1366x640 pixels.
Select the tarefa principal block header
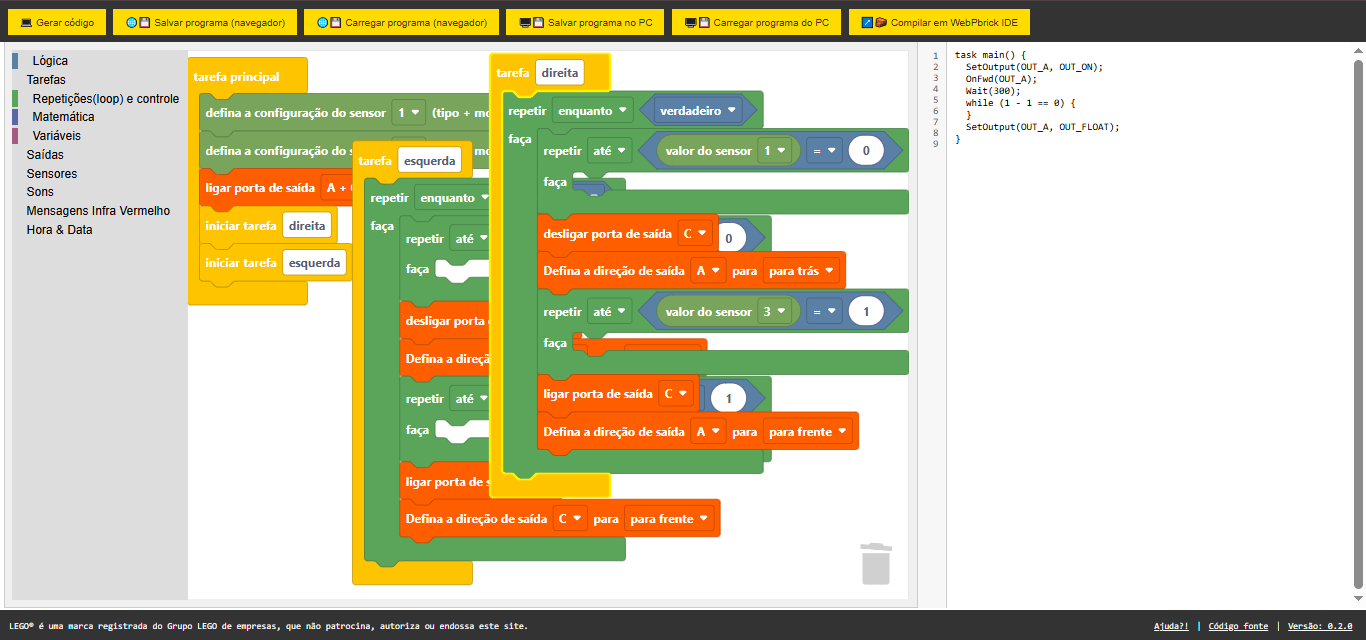click(x=237, y=77)
